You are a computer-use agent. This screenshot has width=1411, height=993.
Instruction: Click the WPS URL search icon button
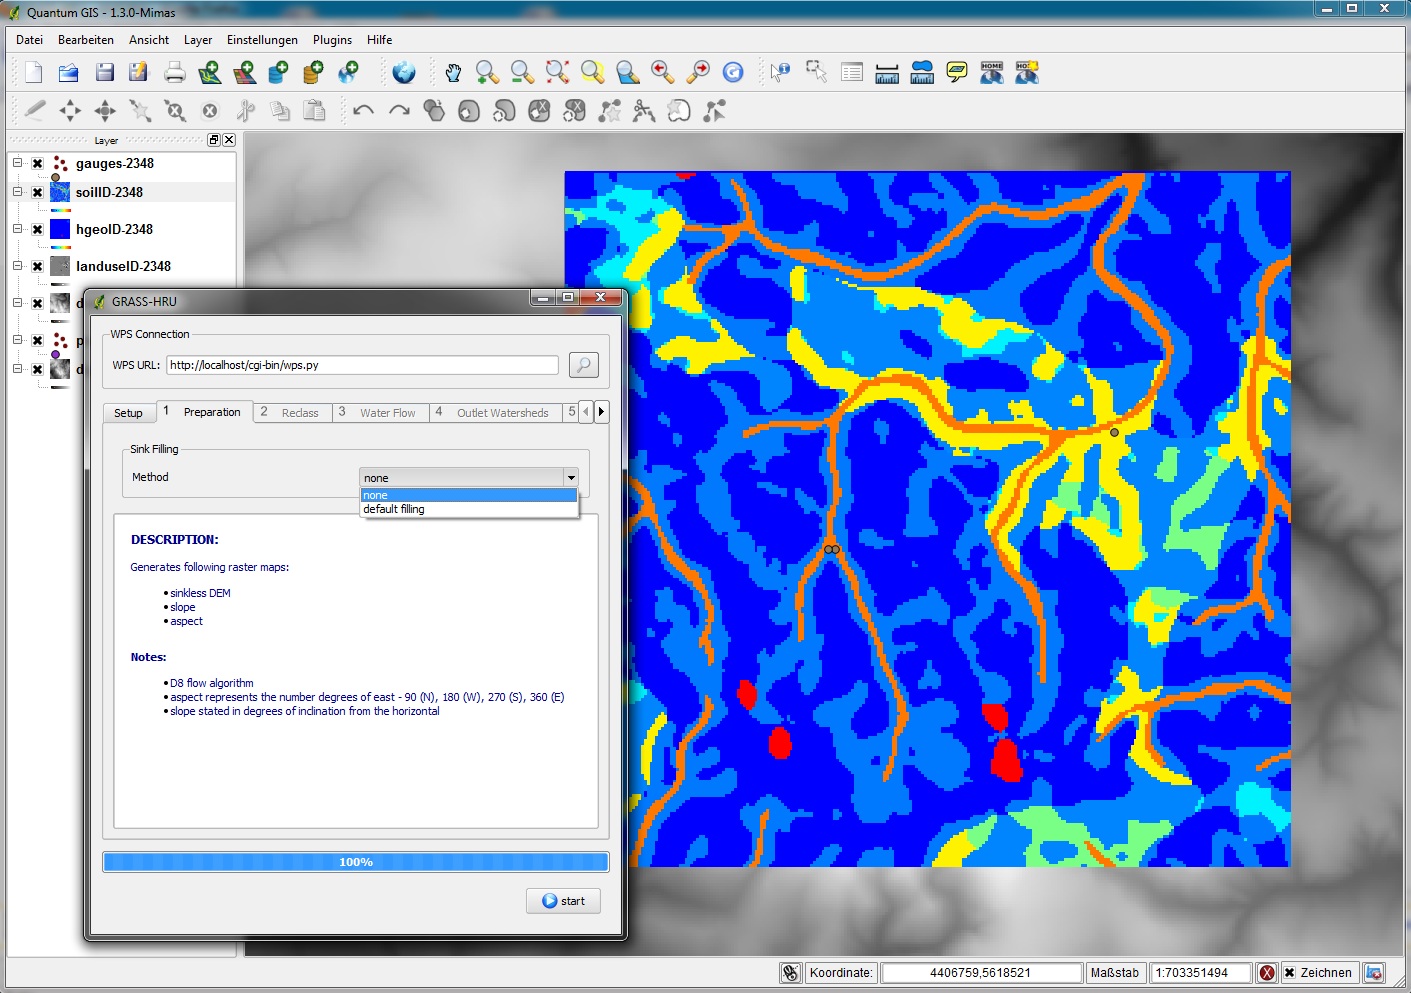[x=583, y=365]
